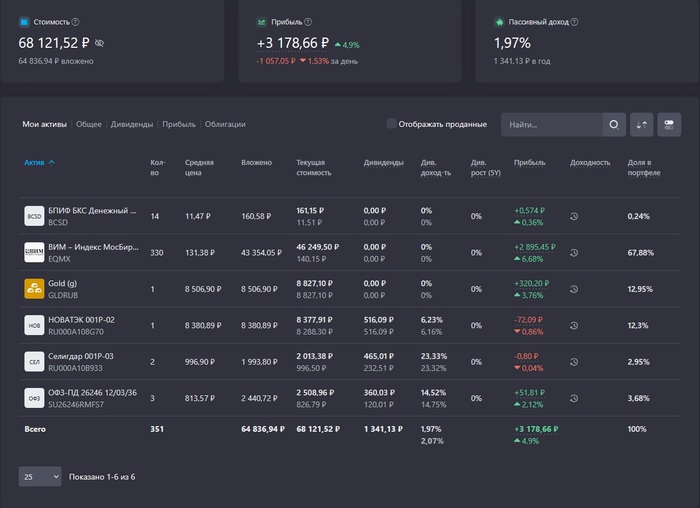Image resolution: width=700 pixels, height=508 pixels.
Task: Open yield history icon for ОФЗ-ПД row
Action: point(575,397)
